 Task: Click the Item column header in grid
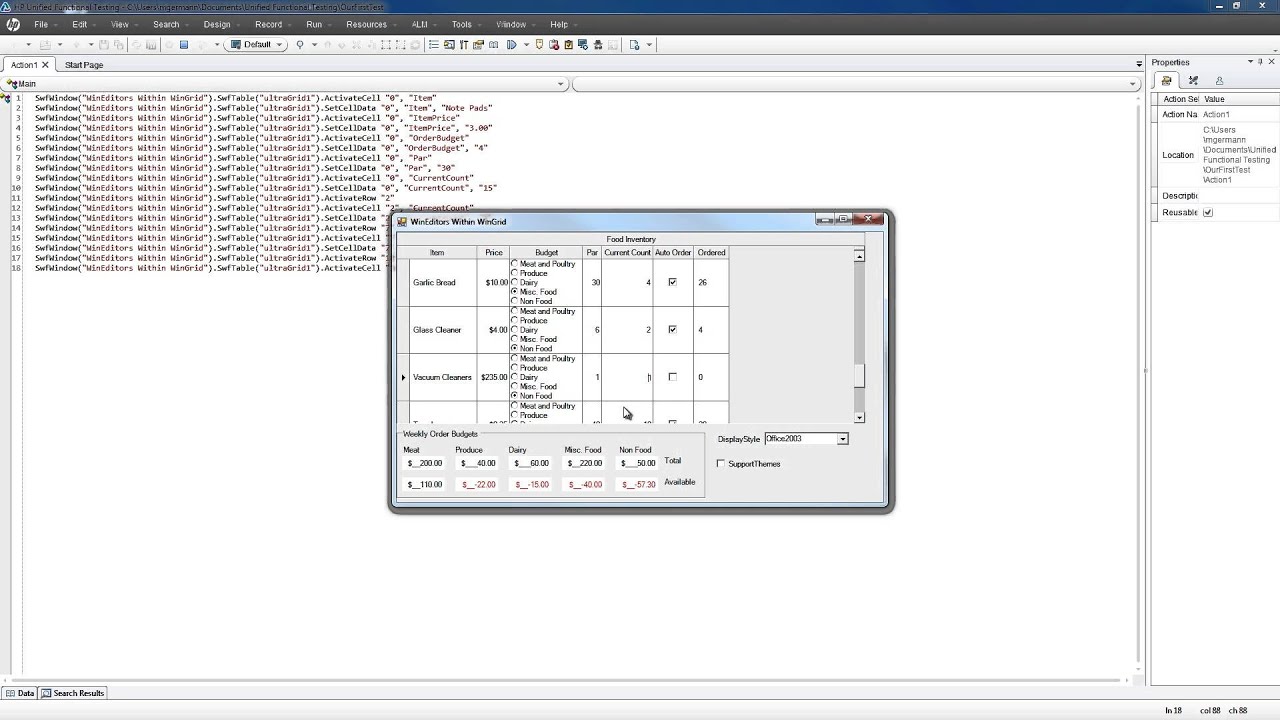tap(437, 253)
